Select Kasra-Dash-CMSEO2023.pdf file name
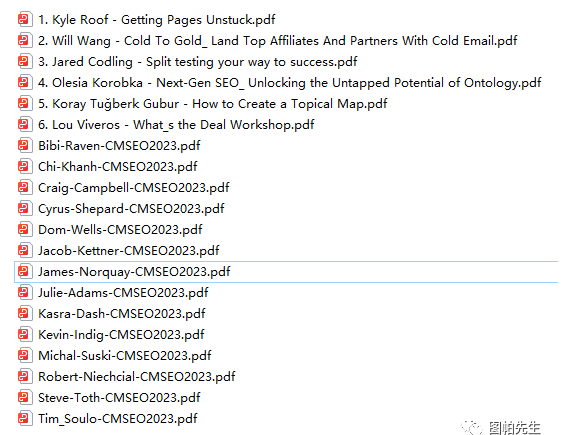The height and width of the screenshot is (435, 572). pos(121,313)
